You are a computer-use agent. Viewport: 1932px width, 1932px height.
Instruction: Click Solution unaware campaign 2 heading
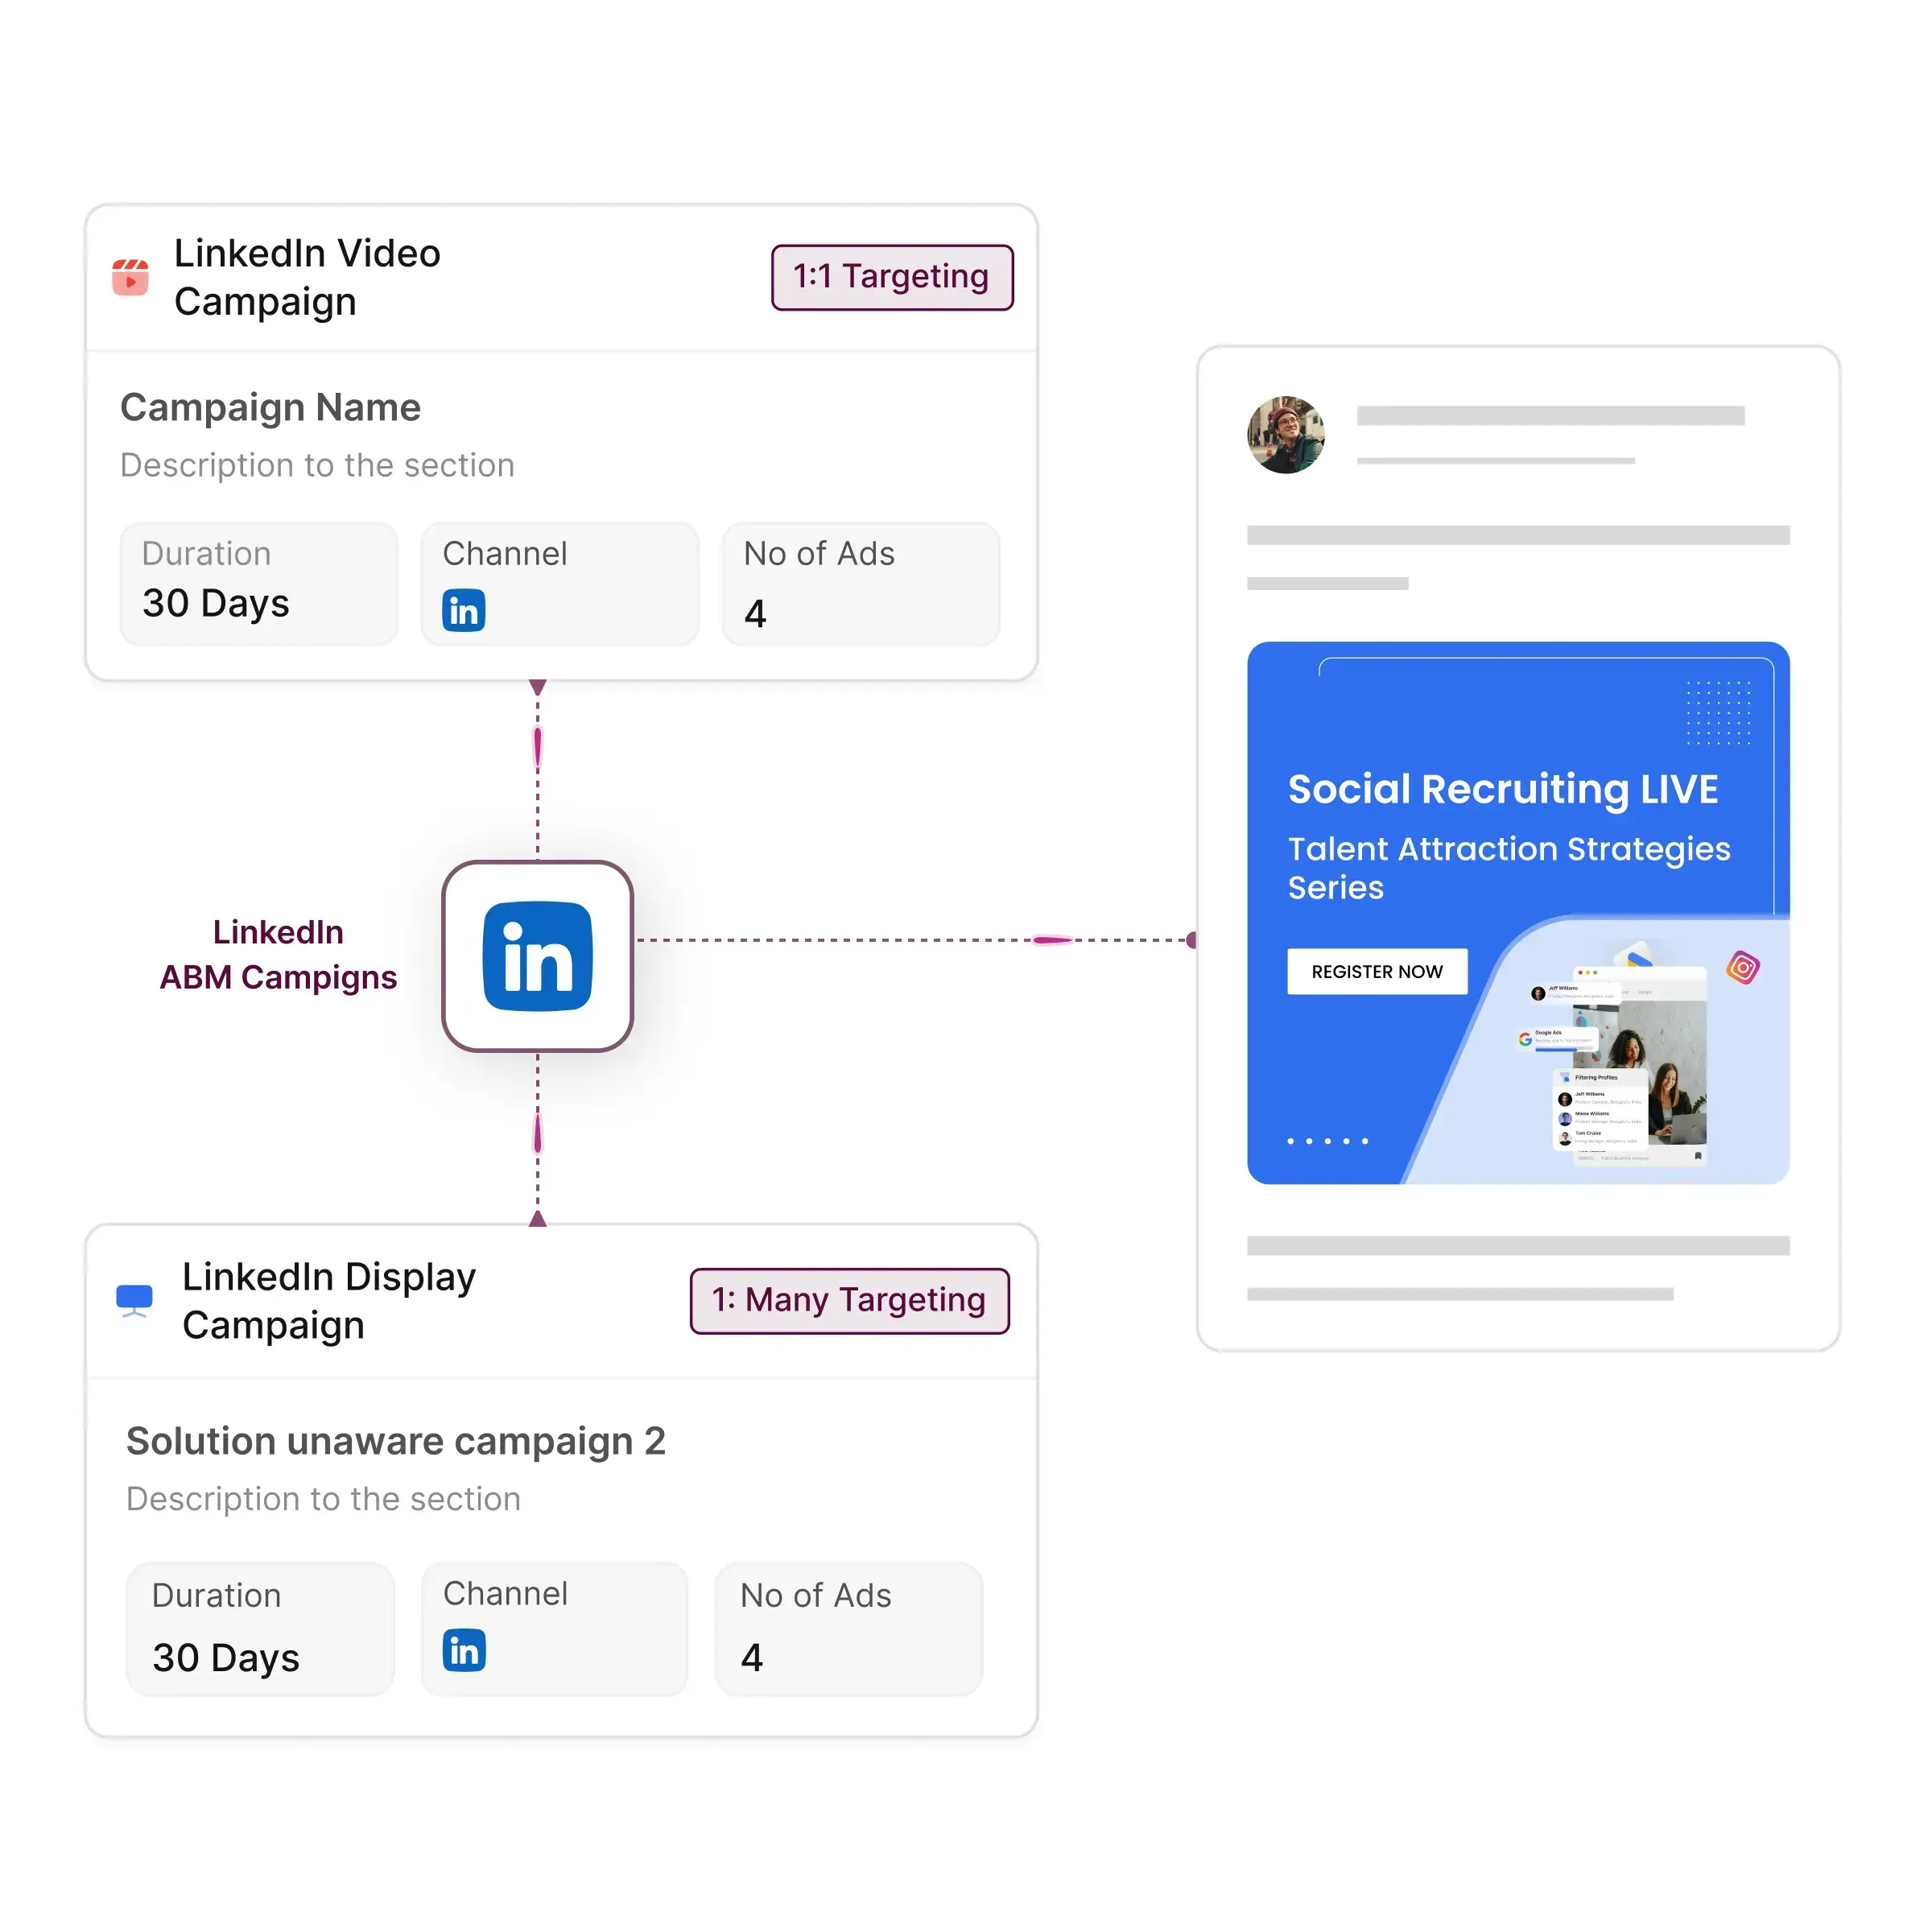point(396,1441)
